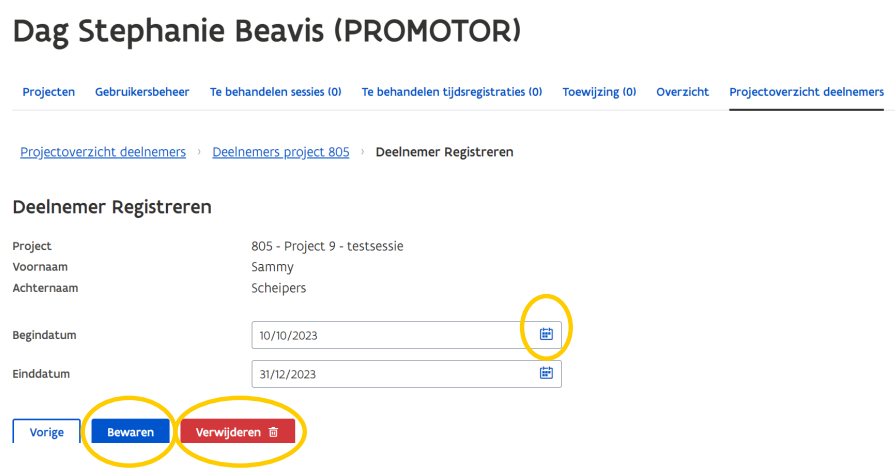895x474 pixels.
Task: Switch to the Overzicht tab
Action: pyautogui.click(x=682, y=92)
